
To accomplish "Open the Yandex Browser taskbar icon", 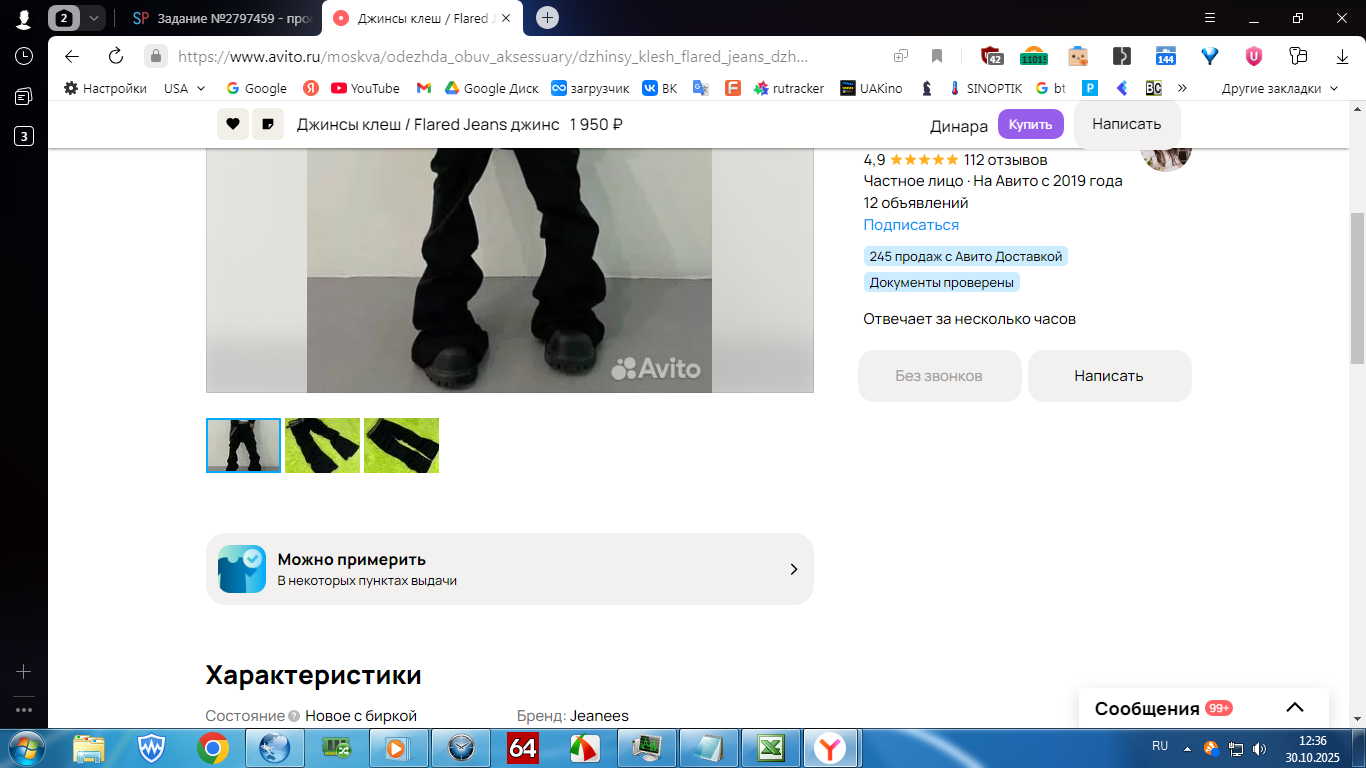I will [x=829, y=747].
